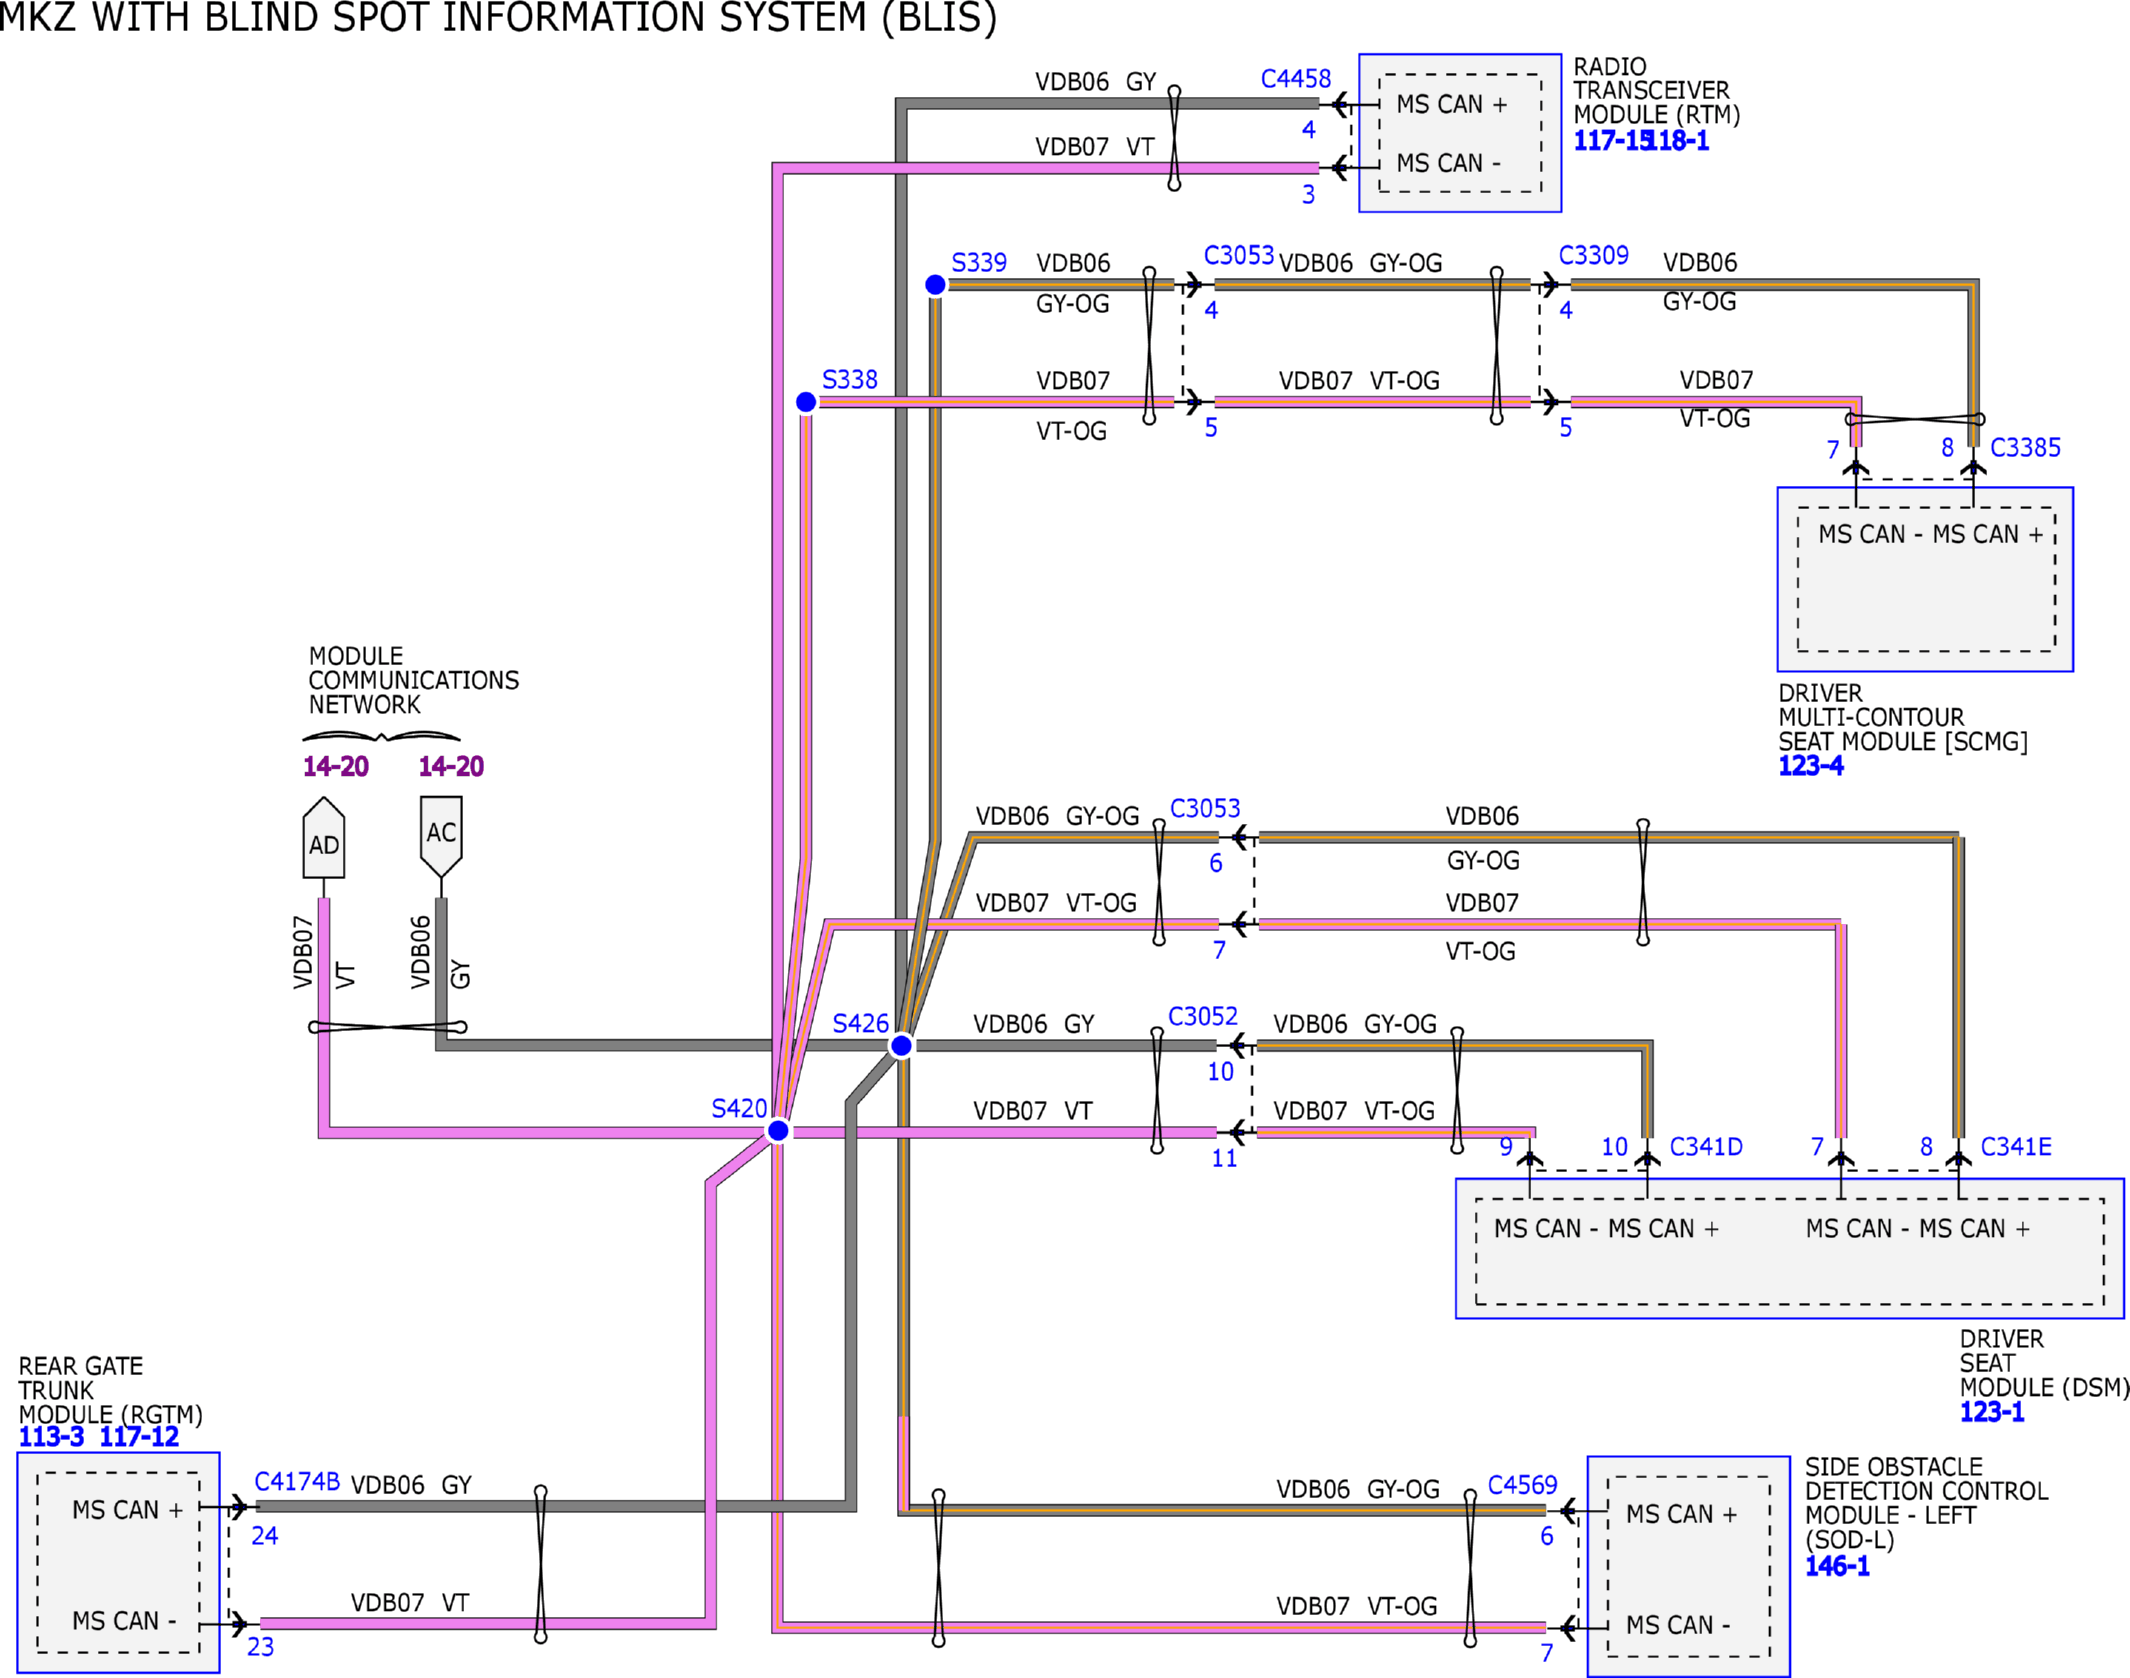Click the S338 splice label
The height and width of the screenshot is (1678, 2130).
coord(850,380)
